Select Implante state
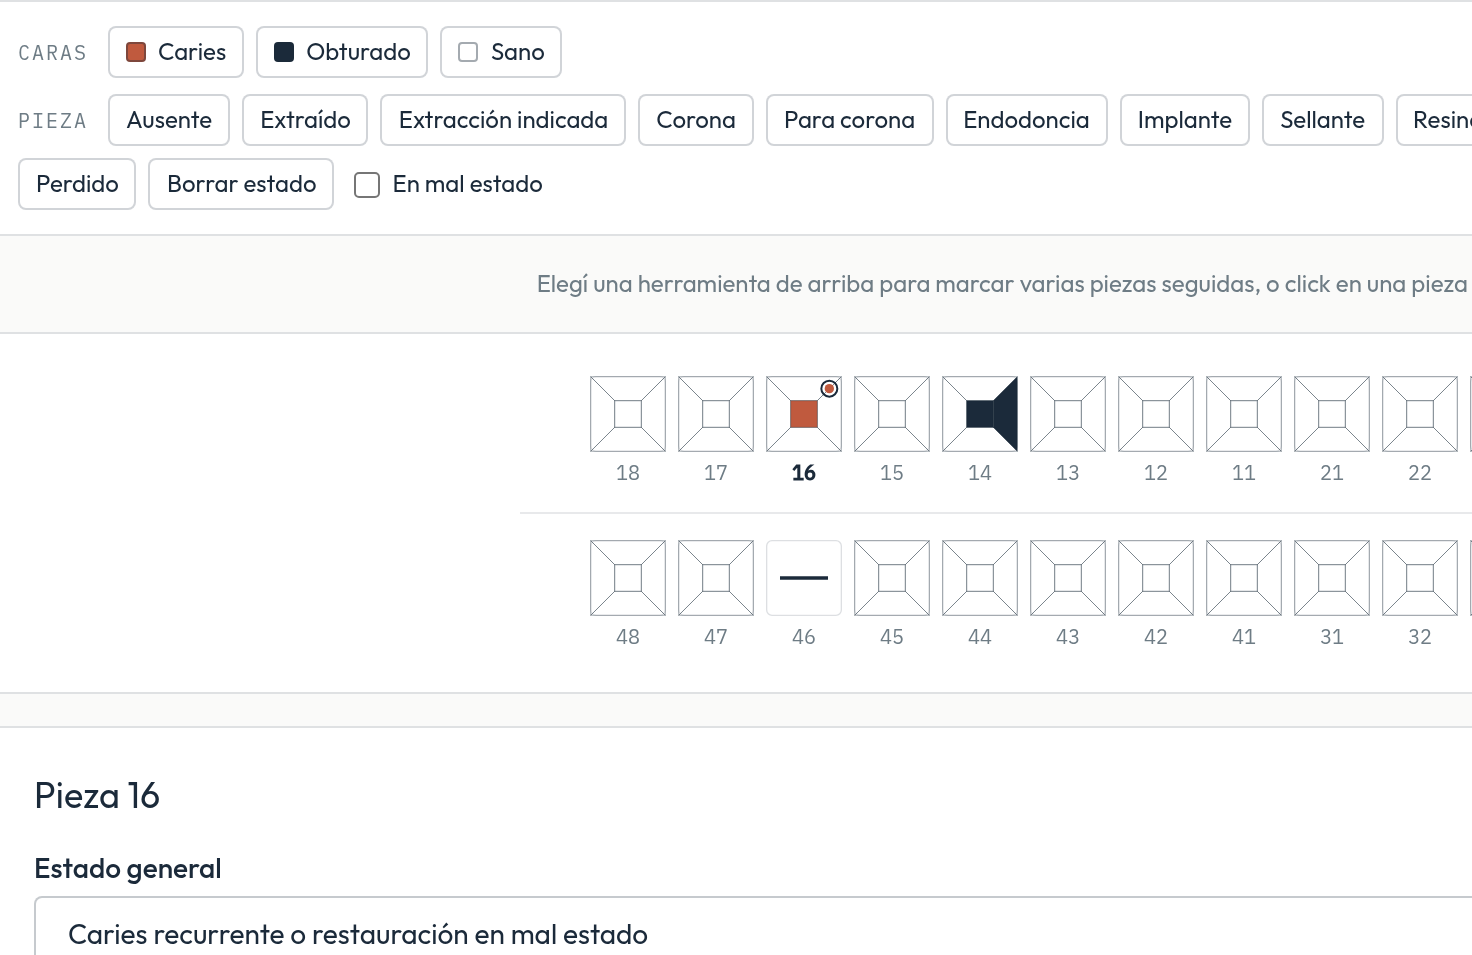This screenshot has height=955, width=1472. (1185, 120)
